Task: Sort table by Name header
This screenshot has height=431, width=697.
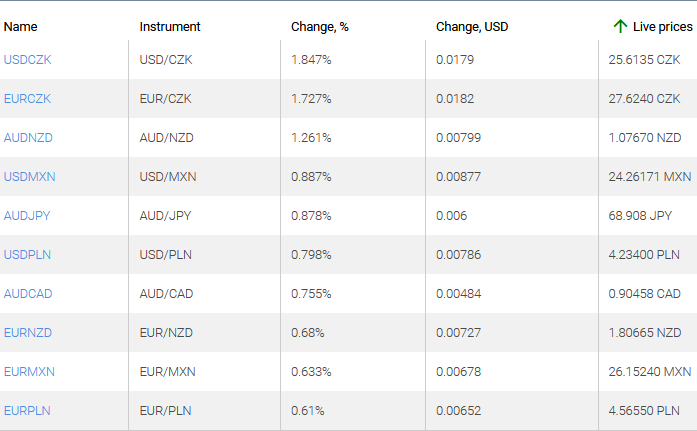Action: [20, 26]
